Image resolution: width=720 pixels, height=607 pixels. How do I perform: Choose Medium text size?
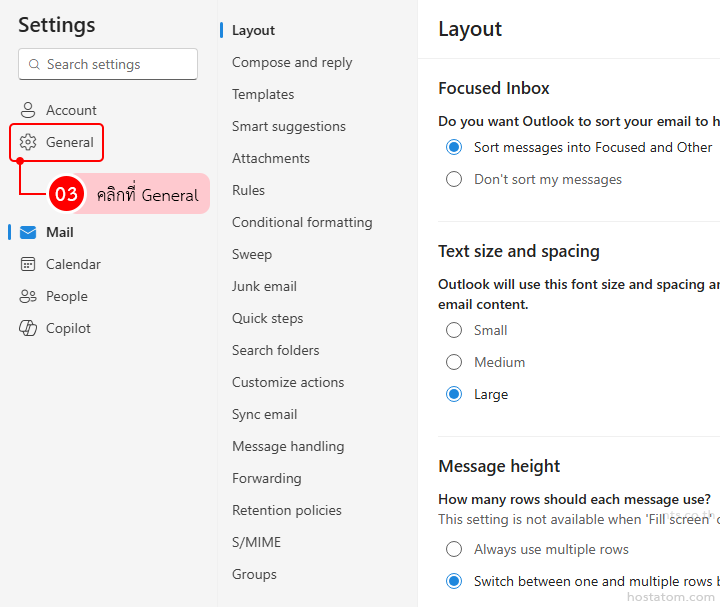pos(454,362)
